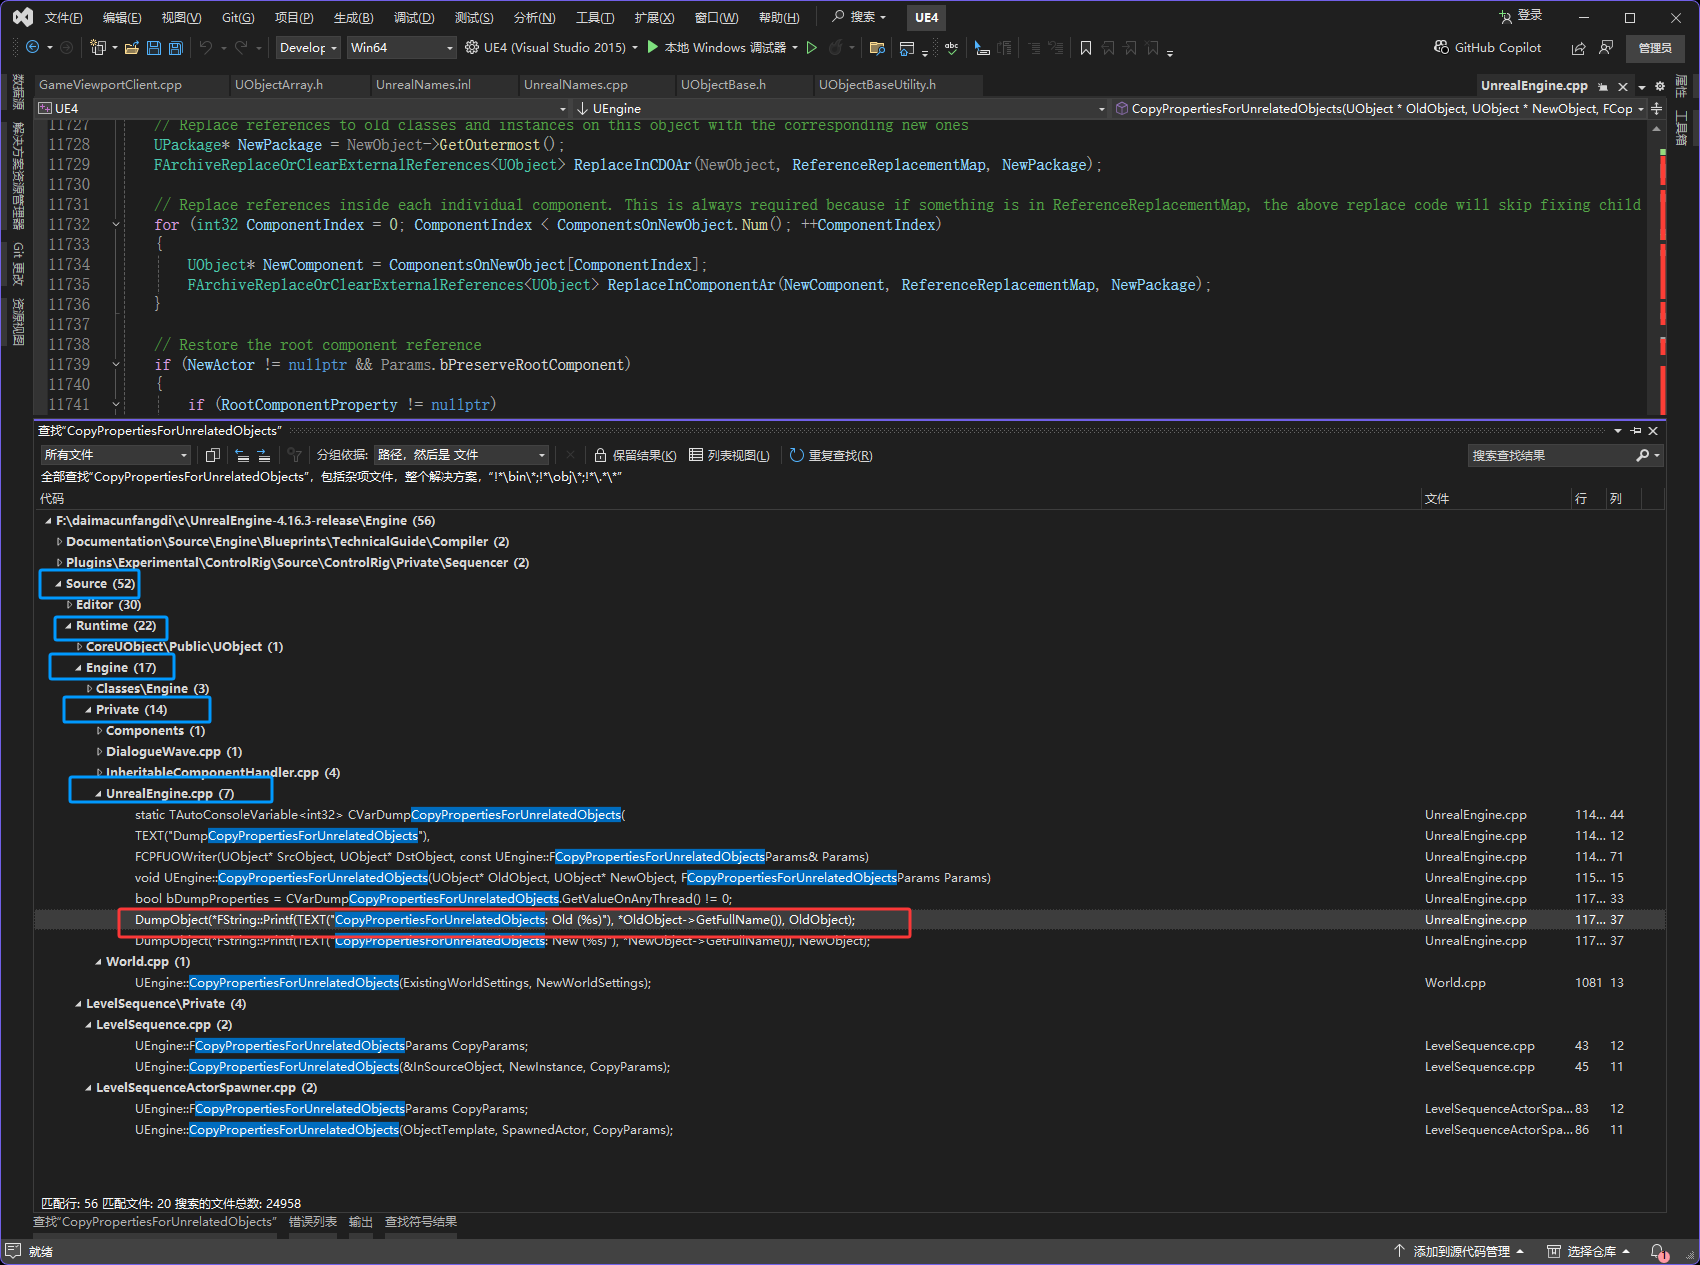This screenshot has width=1700, height=1265.
Task: Click the new project icon
Action: click(97, 47)
